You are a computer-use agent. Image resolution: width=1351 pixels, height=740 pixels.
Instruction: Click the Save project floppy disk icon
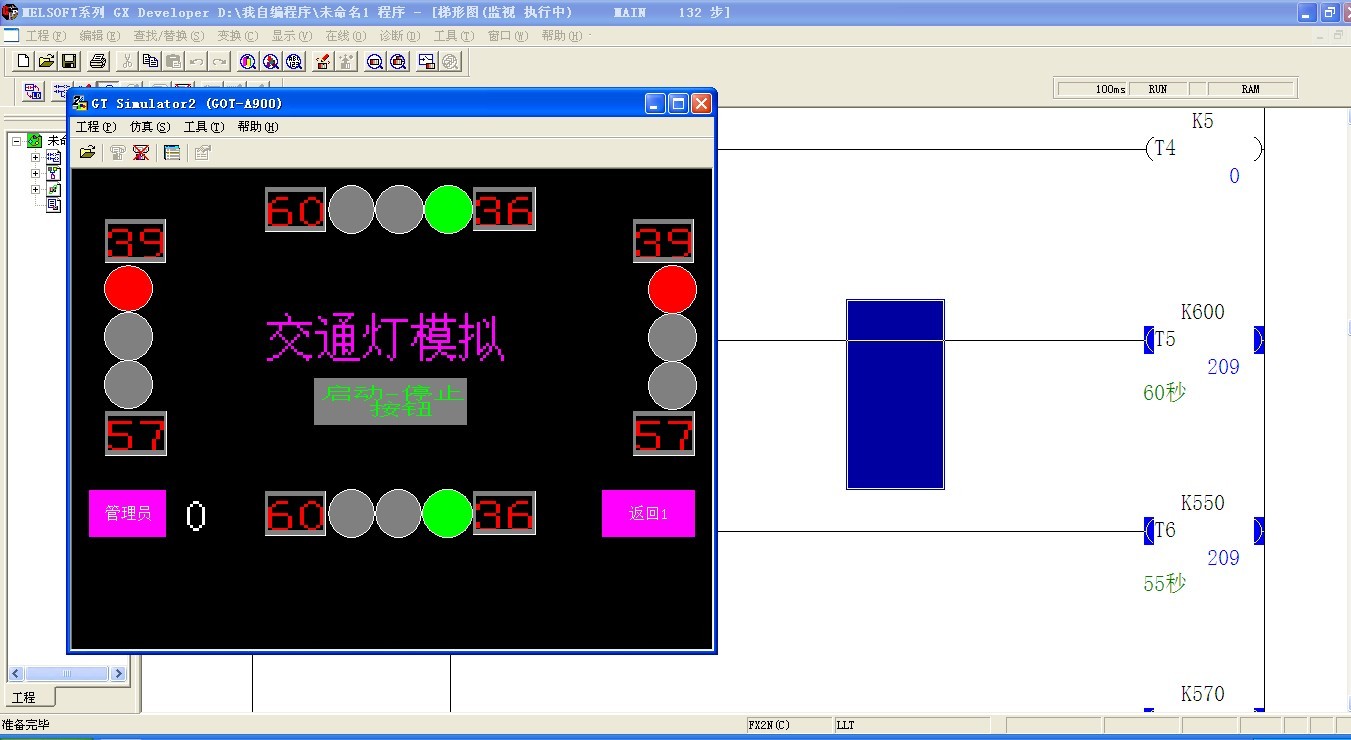click(69, 61)
